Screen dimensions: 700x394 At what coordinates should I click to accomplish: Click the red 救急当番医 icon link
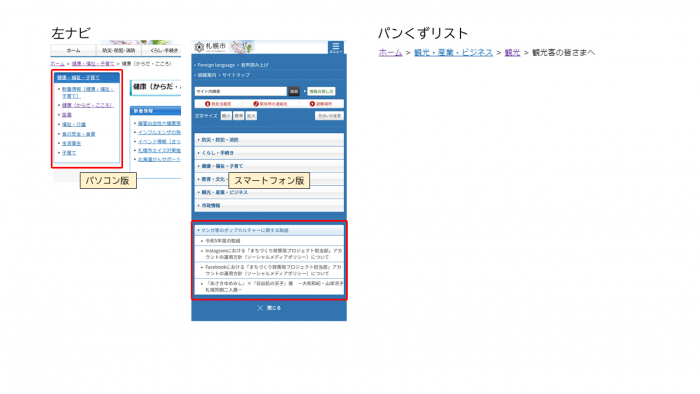point(218,104)
